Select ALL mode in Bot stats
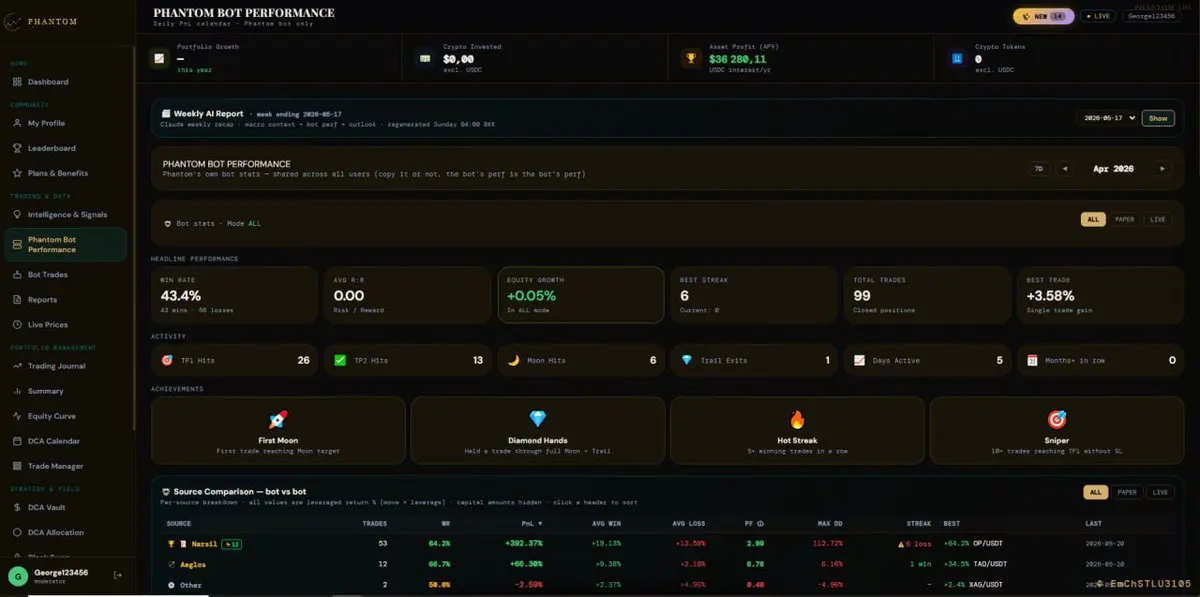The height and width of the screenshot is (597, 1200). click(x=1093, y=219)
